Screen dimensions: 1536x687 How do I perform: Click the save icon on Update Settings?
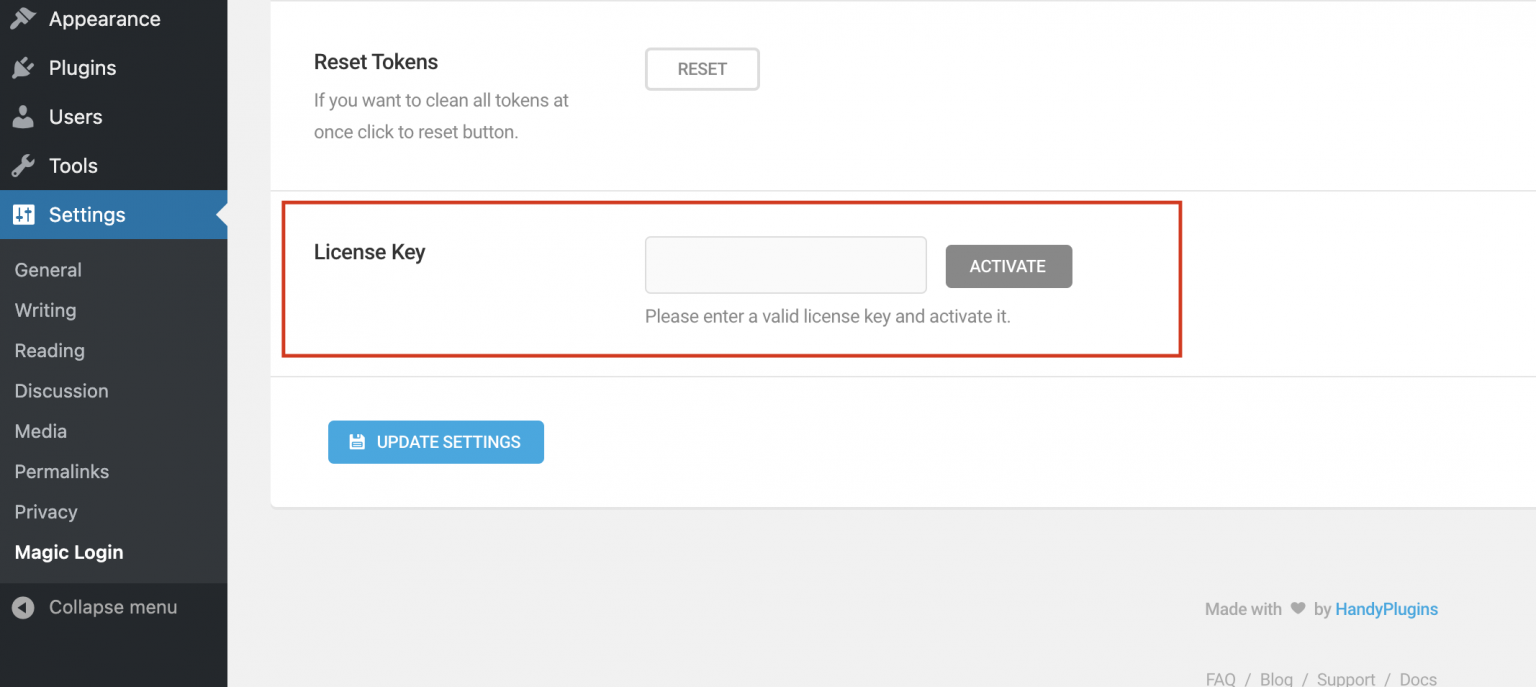[358, 441]
